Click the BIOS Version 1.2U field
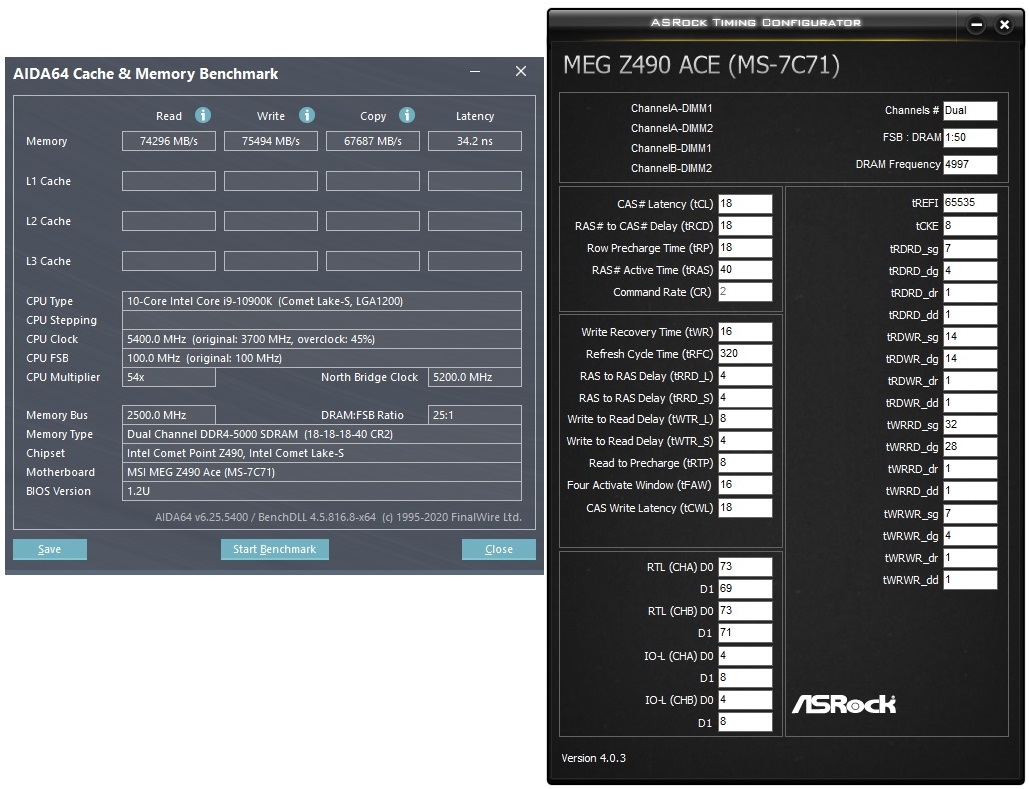This screenshot has width=1029, height=789. click(322, 492)
